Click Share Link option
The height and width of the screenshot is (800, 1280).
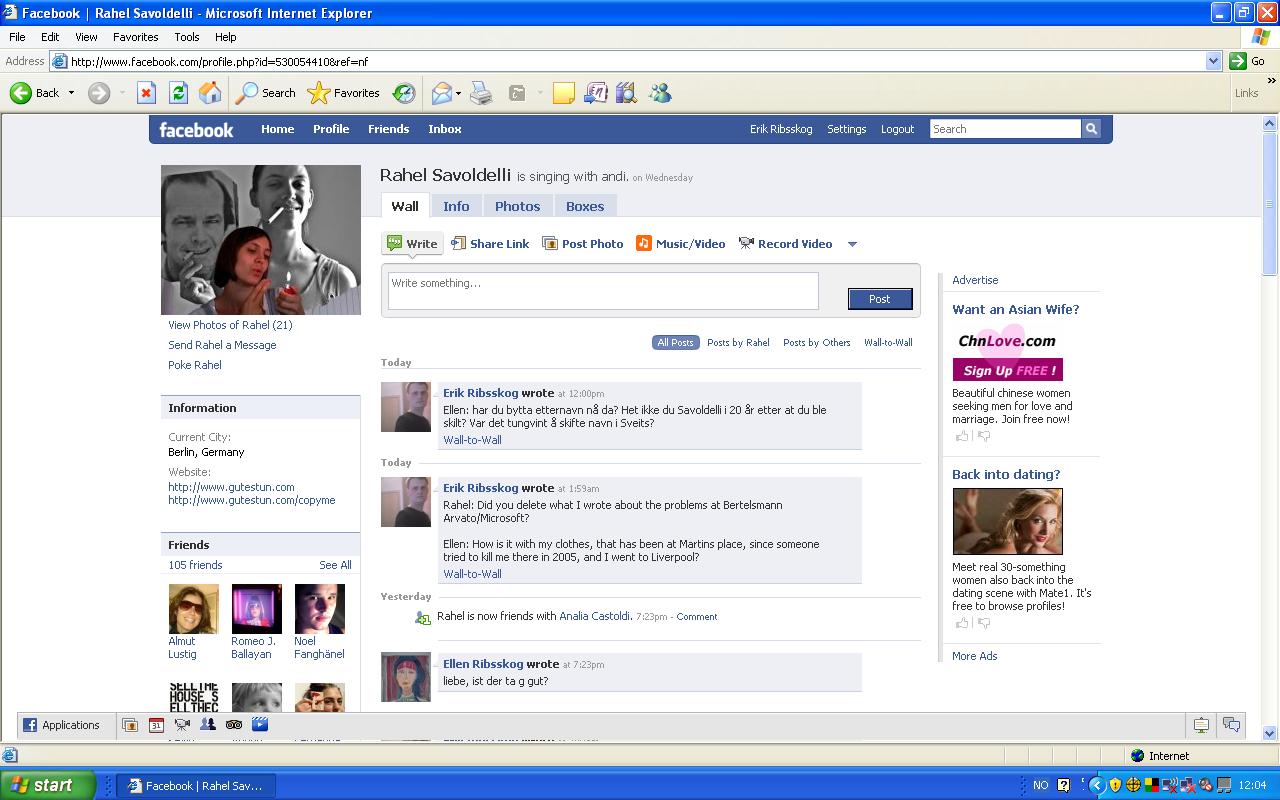pyautogui.click(x=490, y=244)
